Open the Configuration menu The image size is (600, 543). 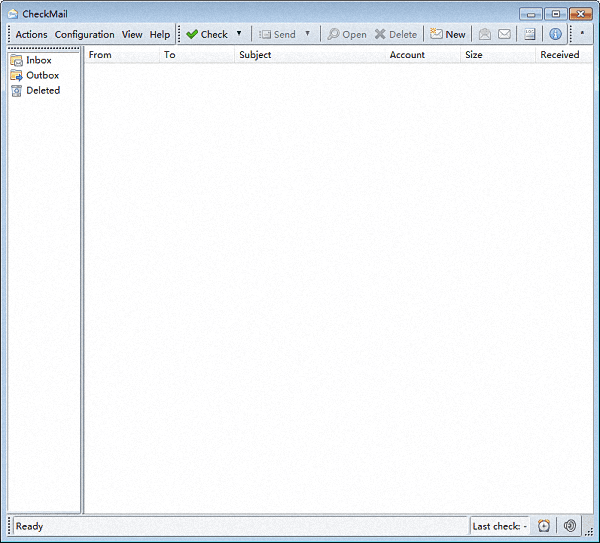point(84,34)
